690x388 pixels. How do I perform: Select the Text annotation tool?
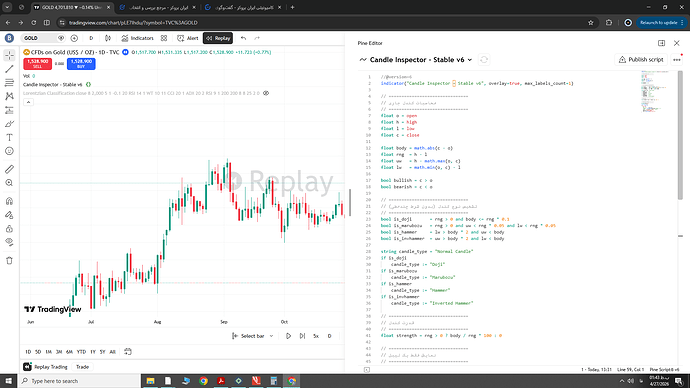click(9, 137)
